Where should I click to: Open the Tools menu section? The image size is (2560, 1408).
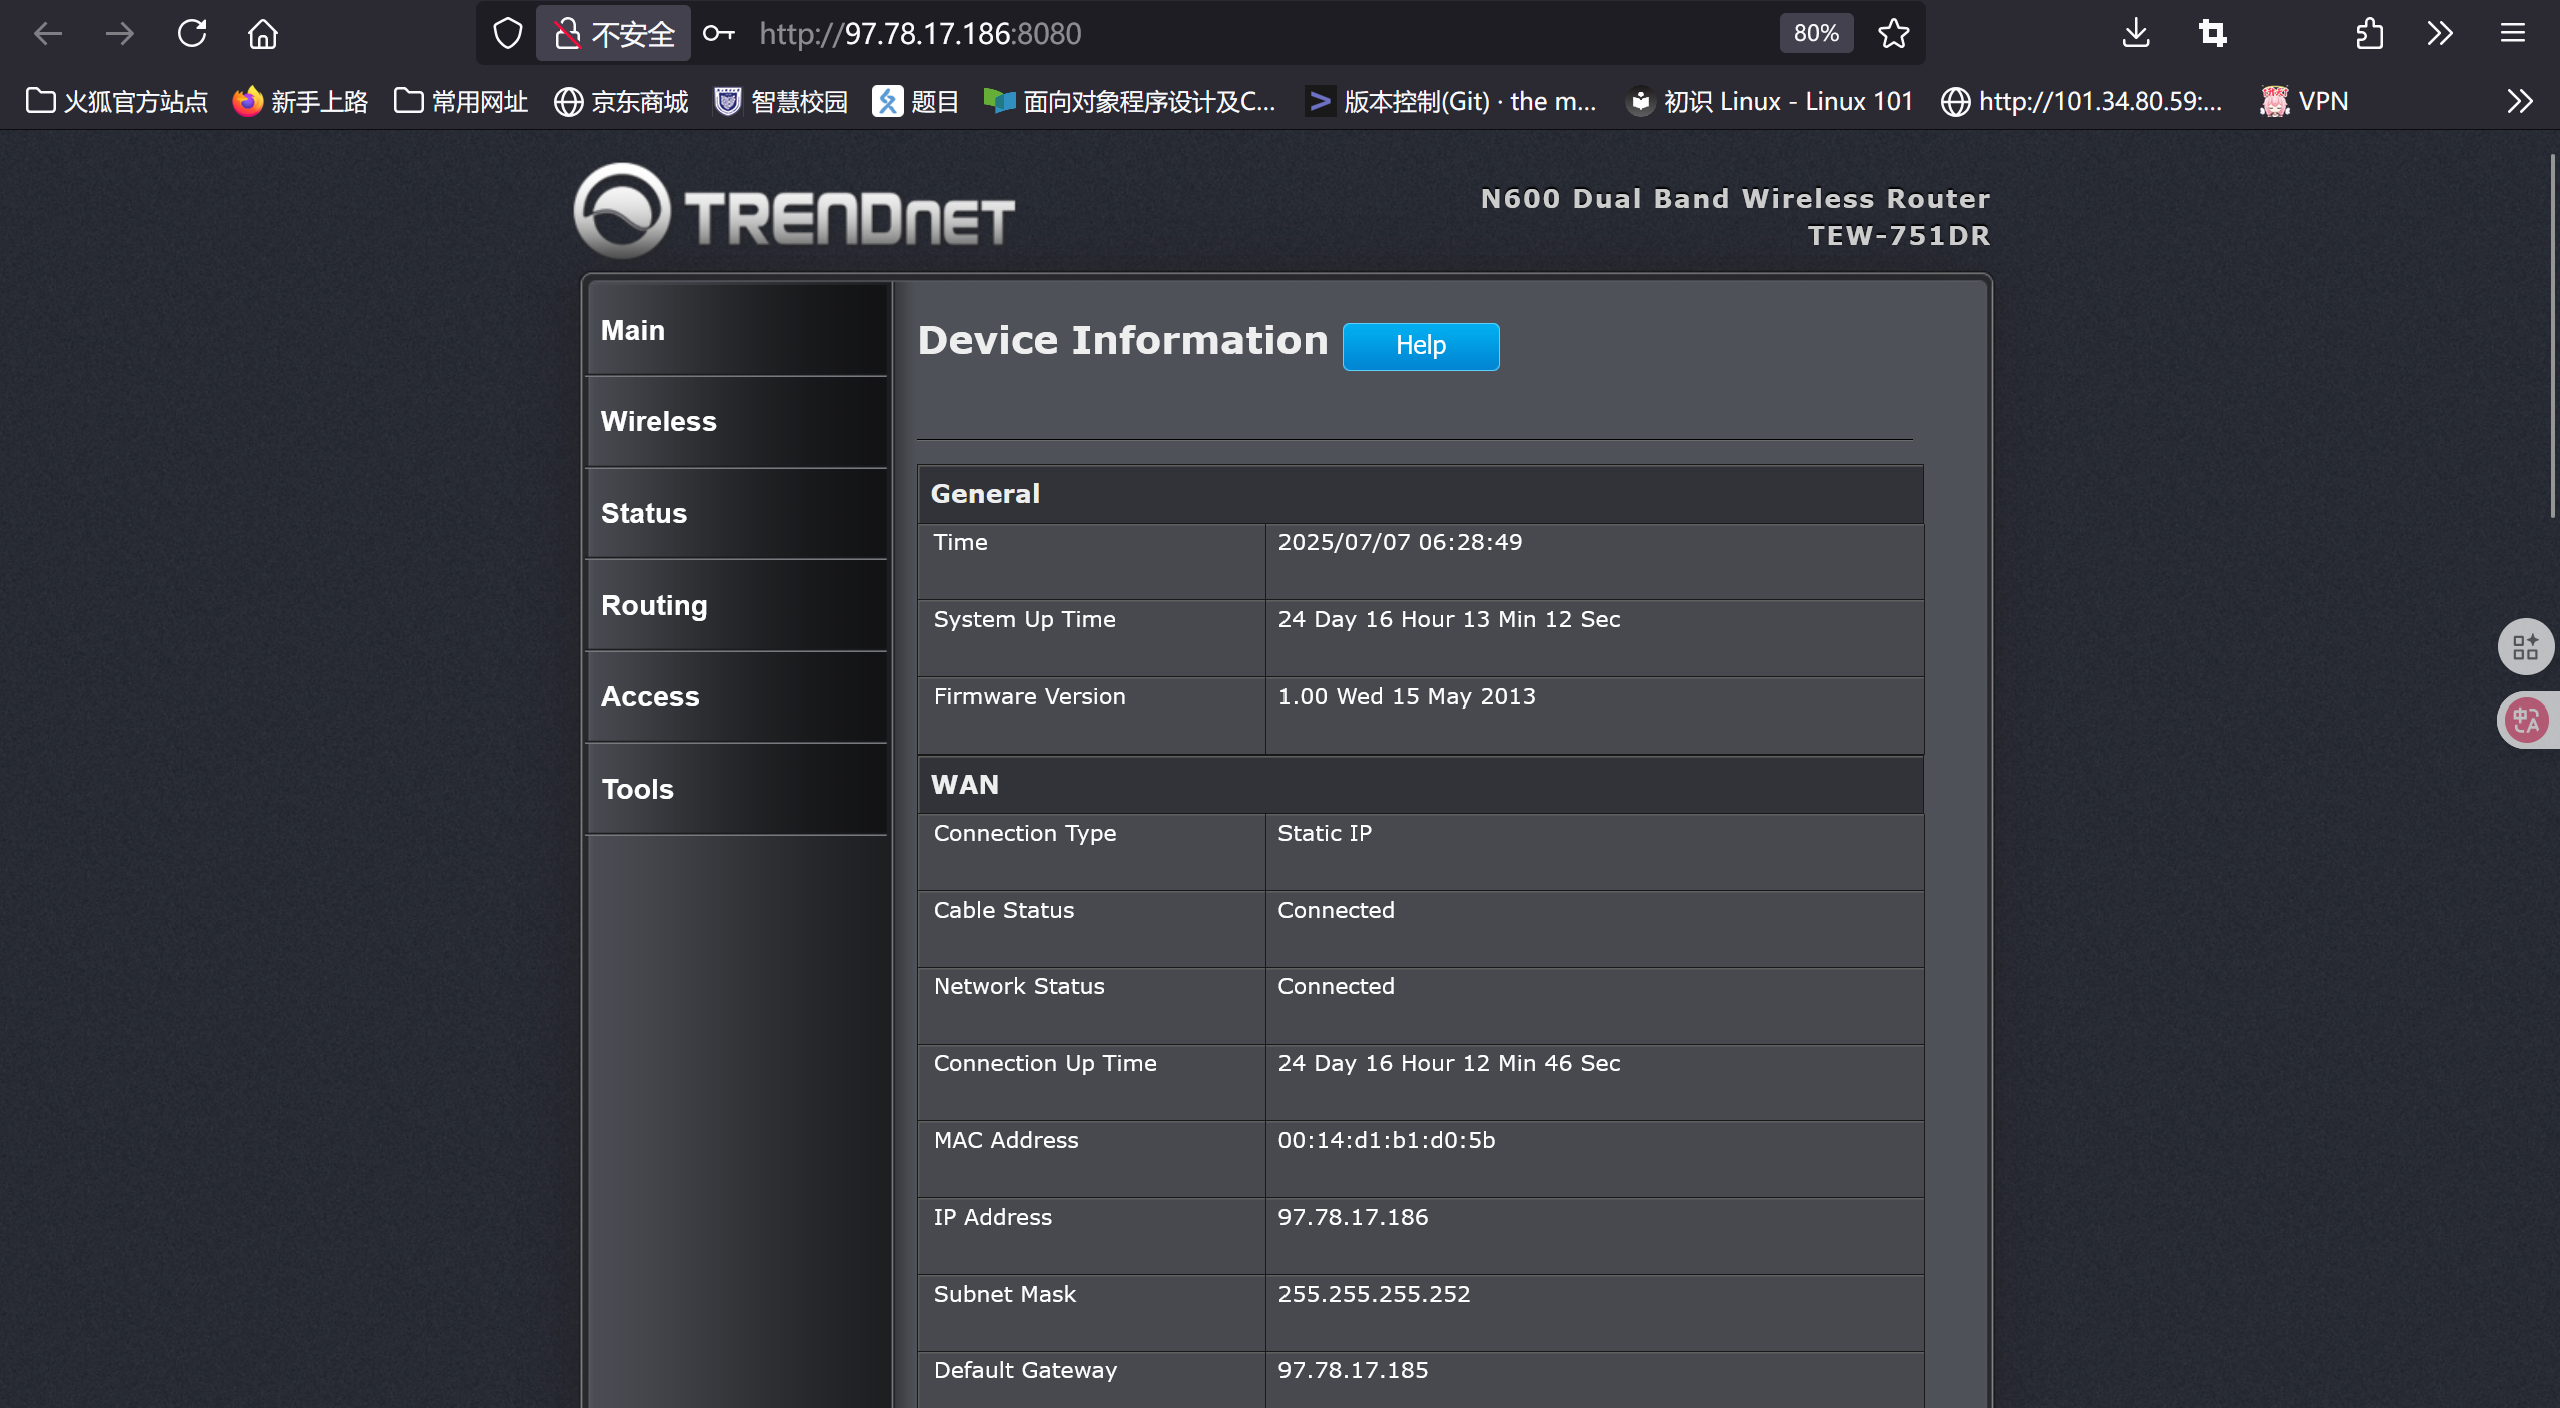(x=738, y=790)
